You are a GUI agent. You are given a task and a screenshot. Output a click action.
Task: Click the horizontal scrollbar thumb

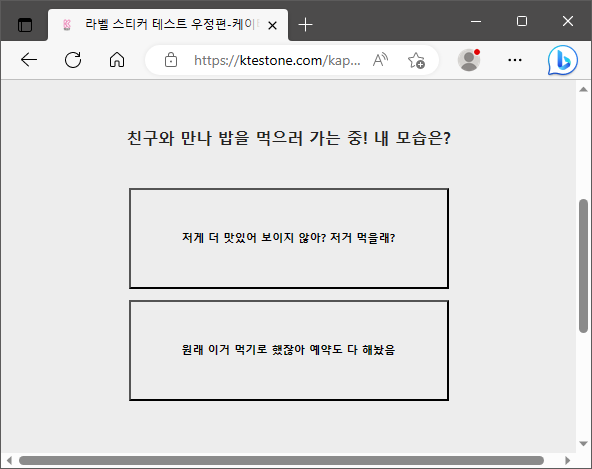(281, 460)
